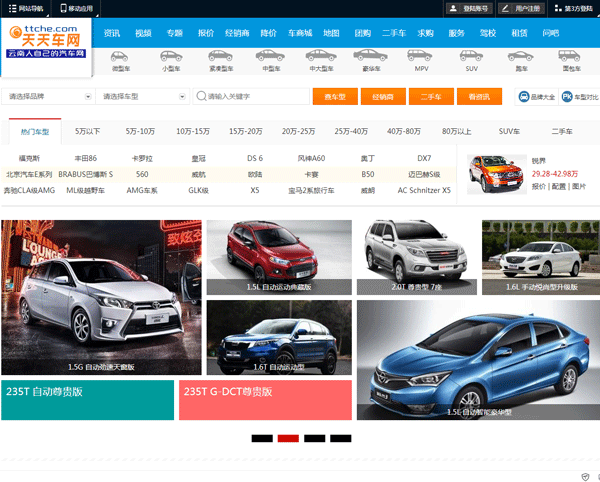The height and width of the screenshot is (482, 600).
Task: Open the 移动应用 mobile app menu
Action: [77, 8]
